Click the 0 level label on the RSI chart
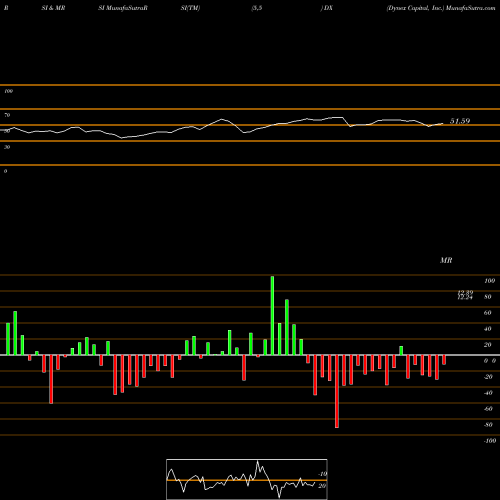500x500 pixels. coord(5,171)
